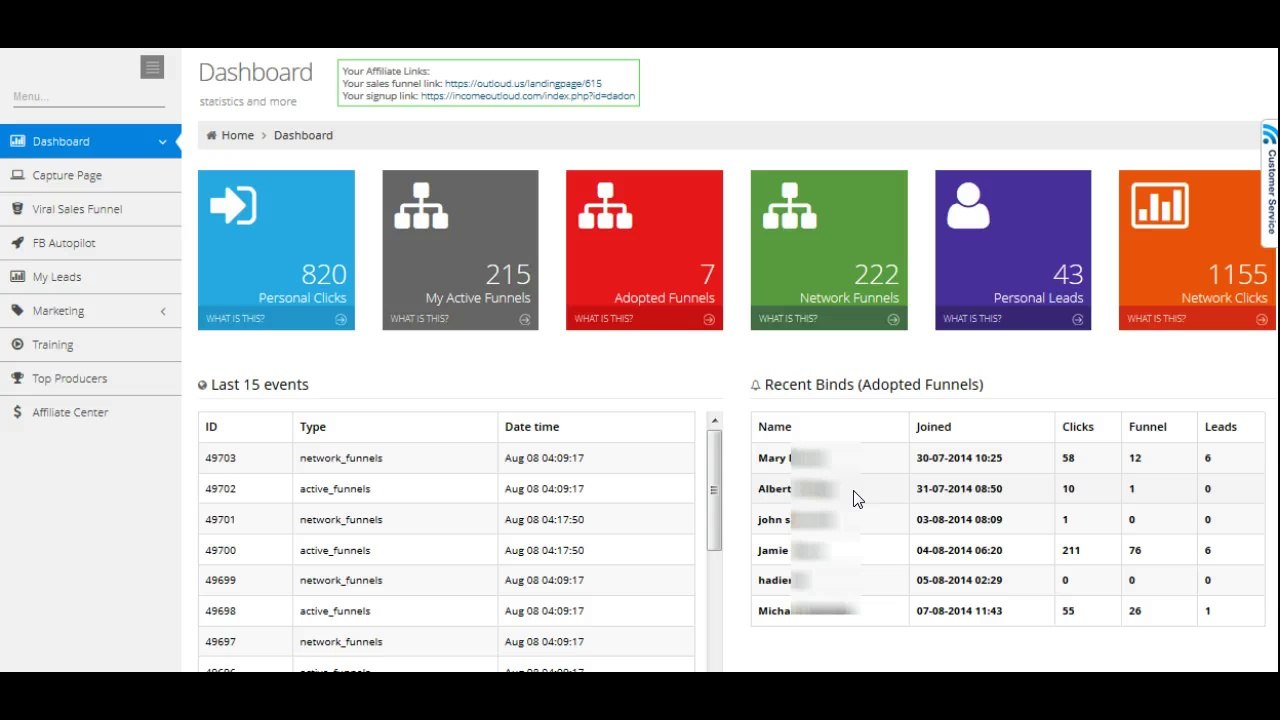The image size is (1280, 720).
Task: Click the My Leads chart icon
Action: 17,277
